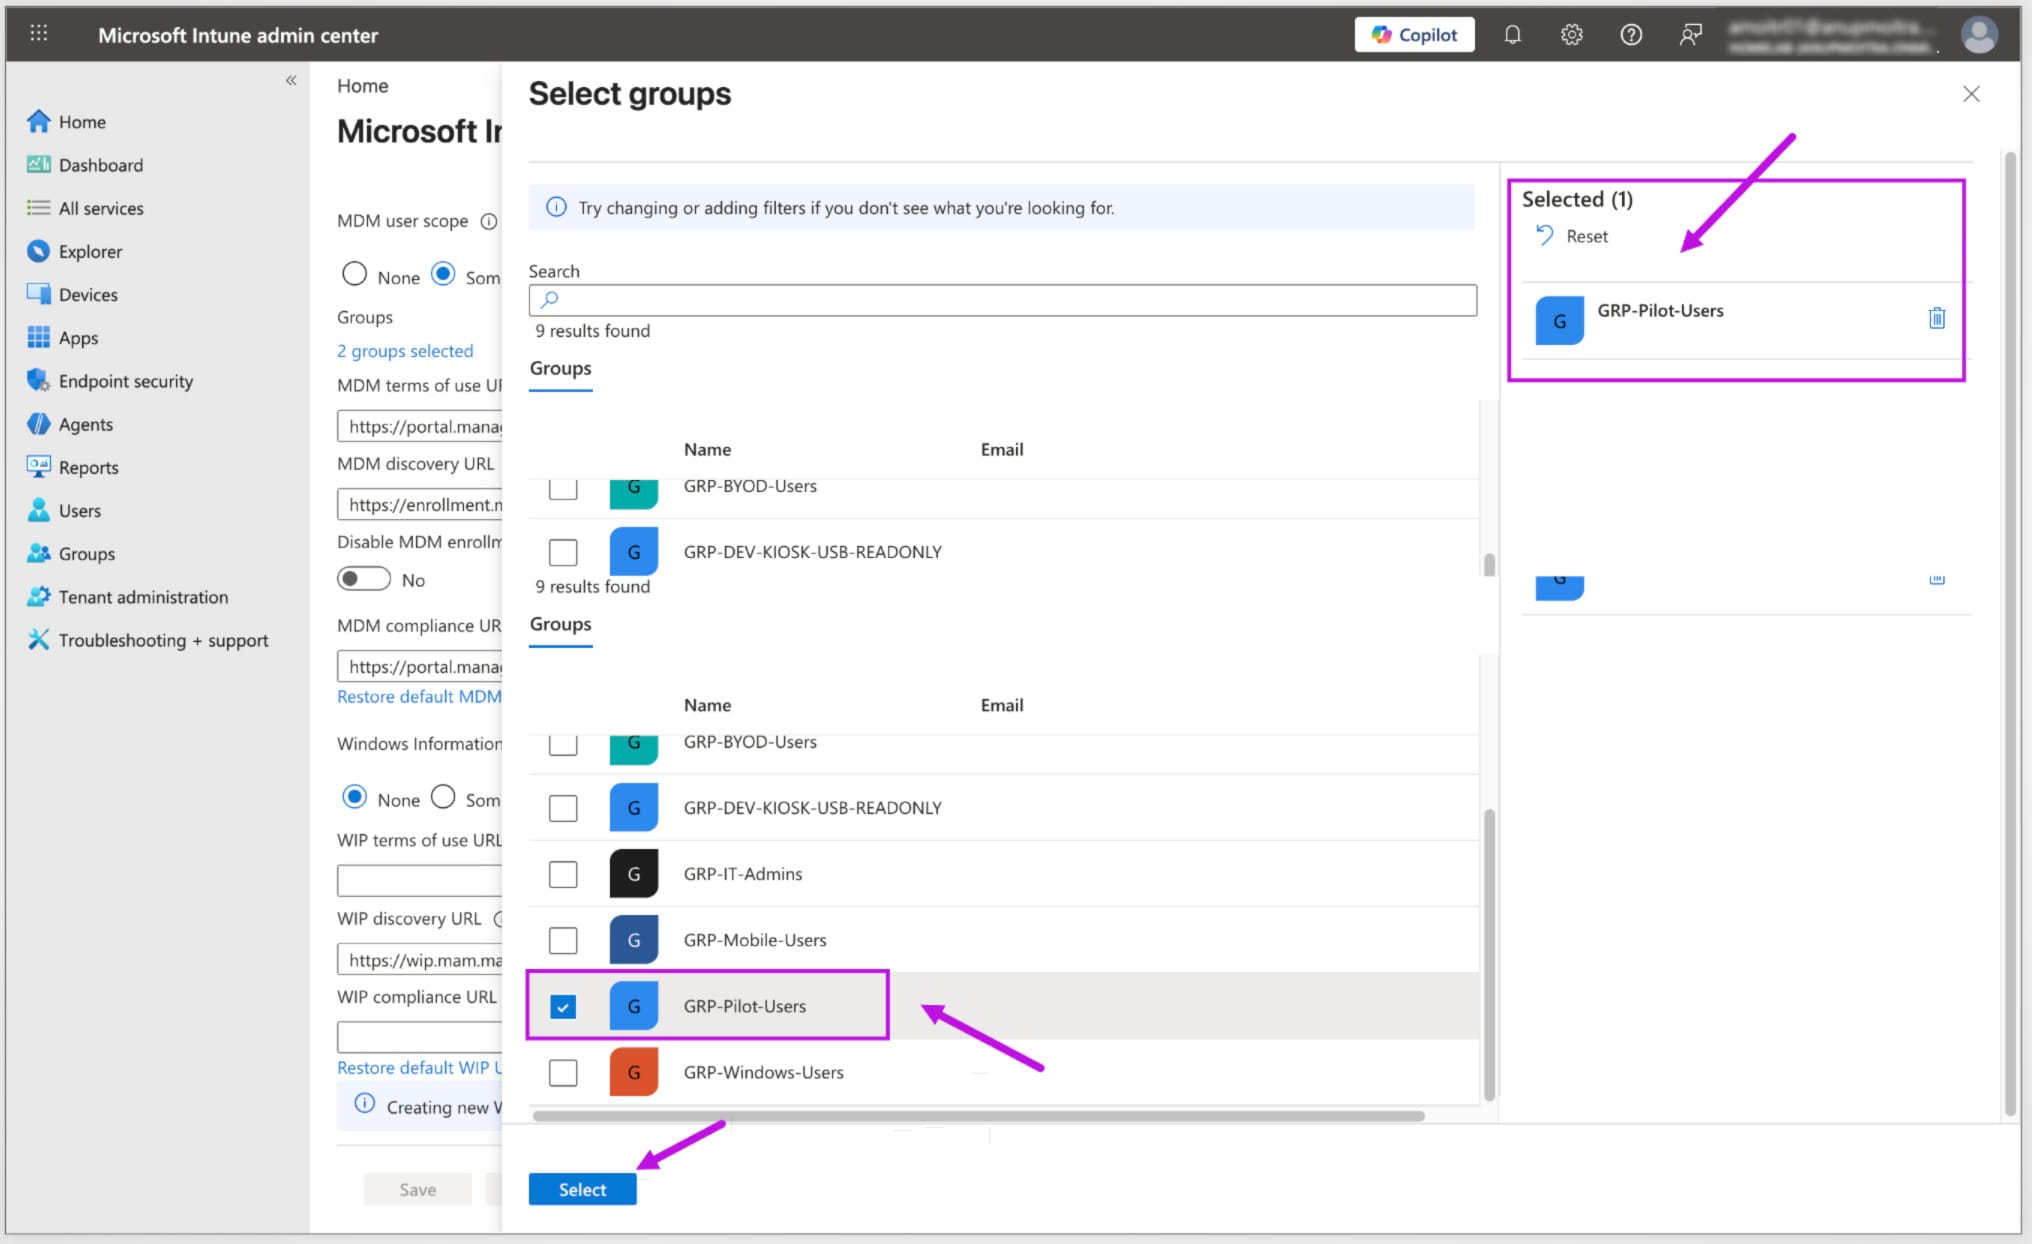Click the Users icon in sidebar
Screen dimensions: 2032x1244
coord(38,510)
